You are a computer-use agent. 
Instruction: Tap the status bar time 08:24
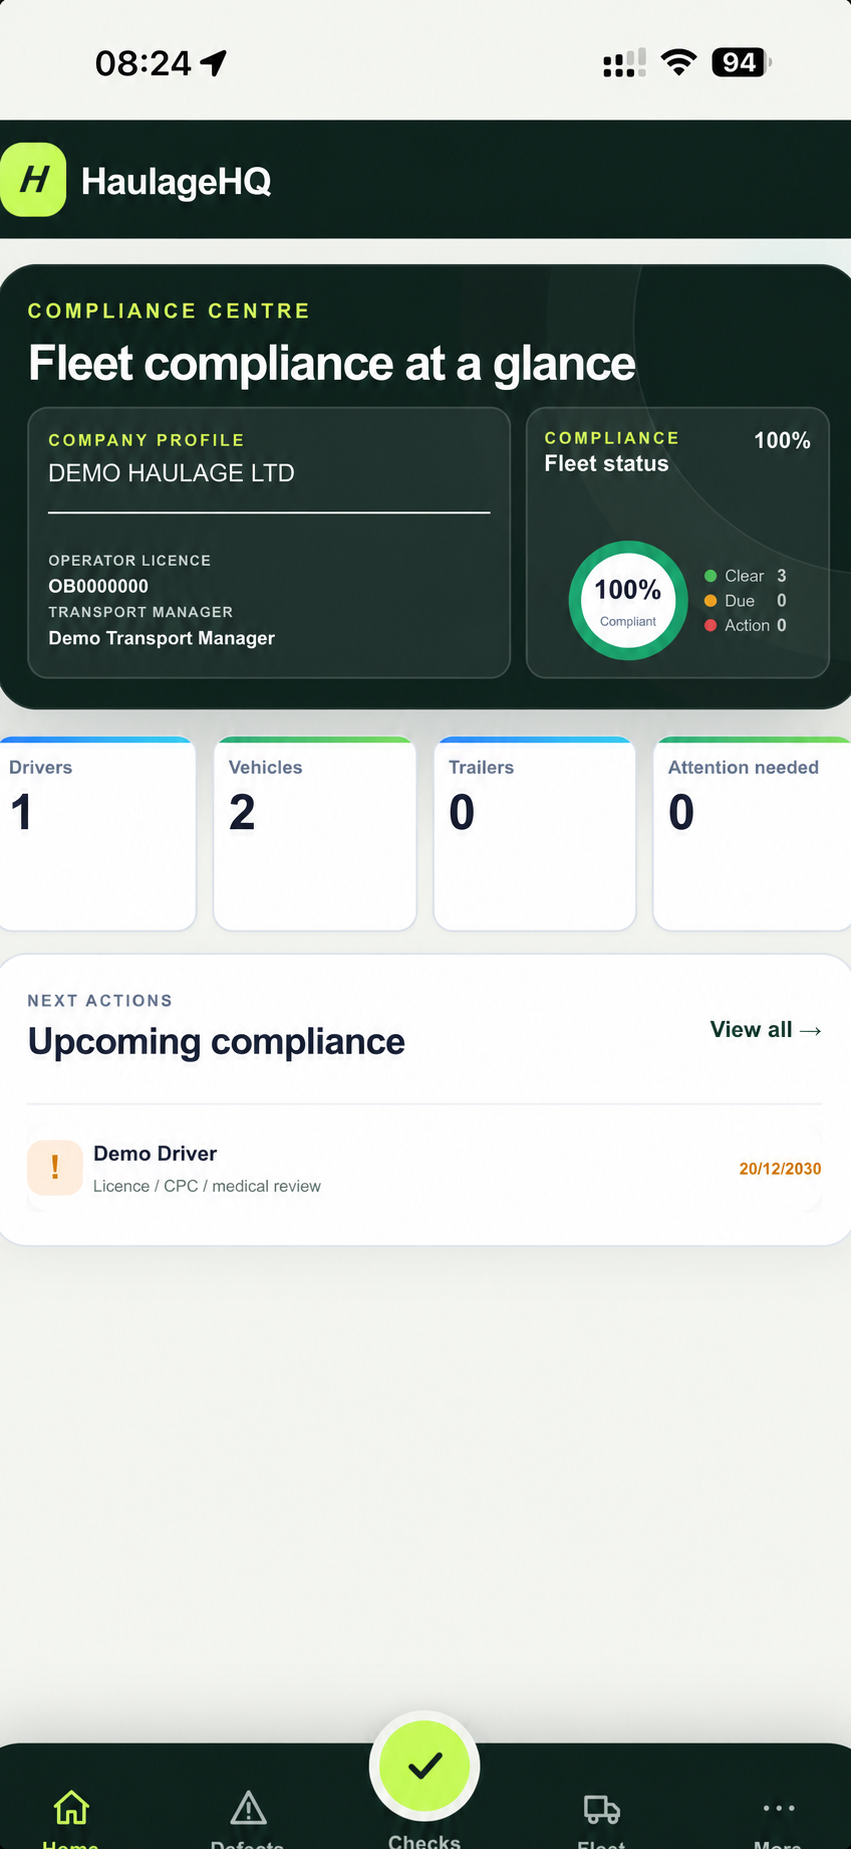click(x=143, y=63)
